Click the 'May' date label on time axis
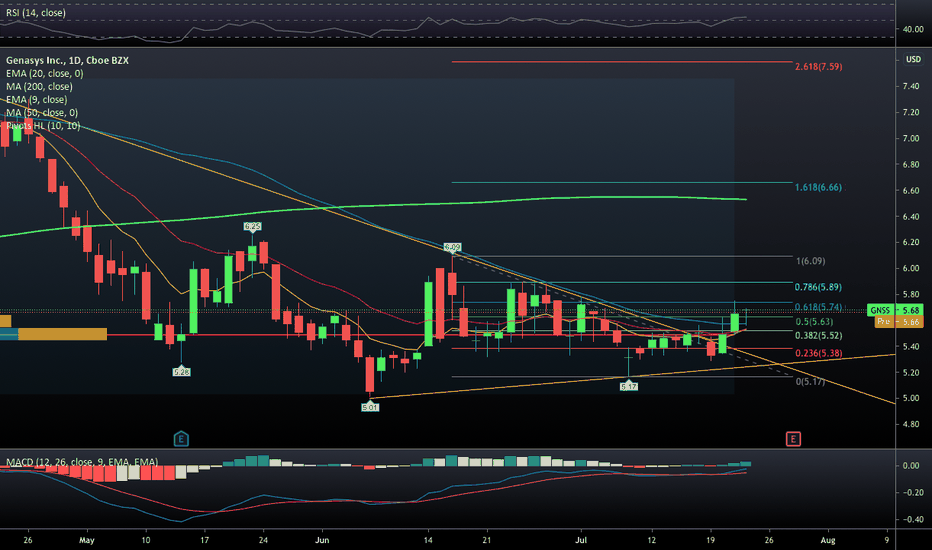 click(87, 540)
